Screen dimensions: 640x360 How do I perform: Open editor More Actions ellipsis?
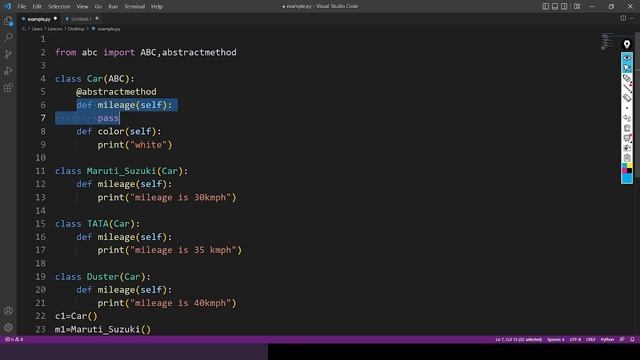[632, 18]
